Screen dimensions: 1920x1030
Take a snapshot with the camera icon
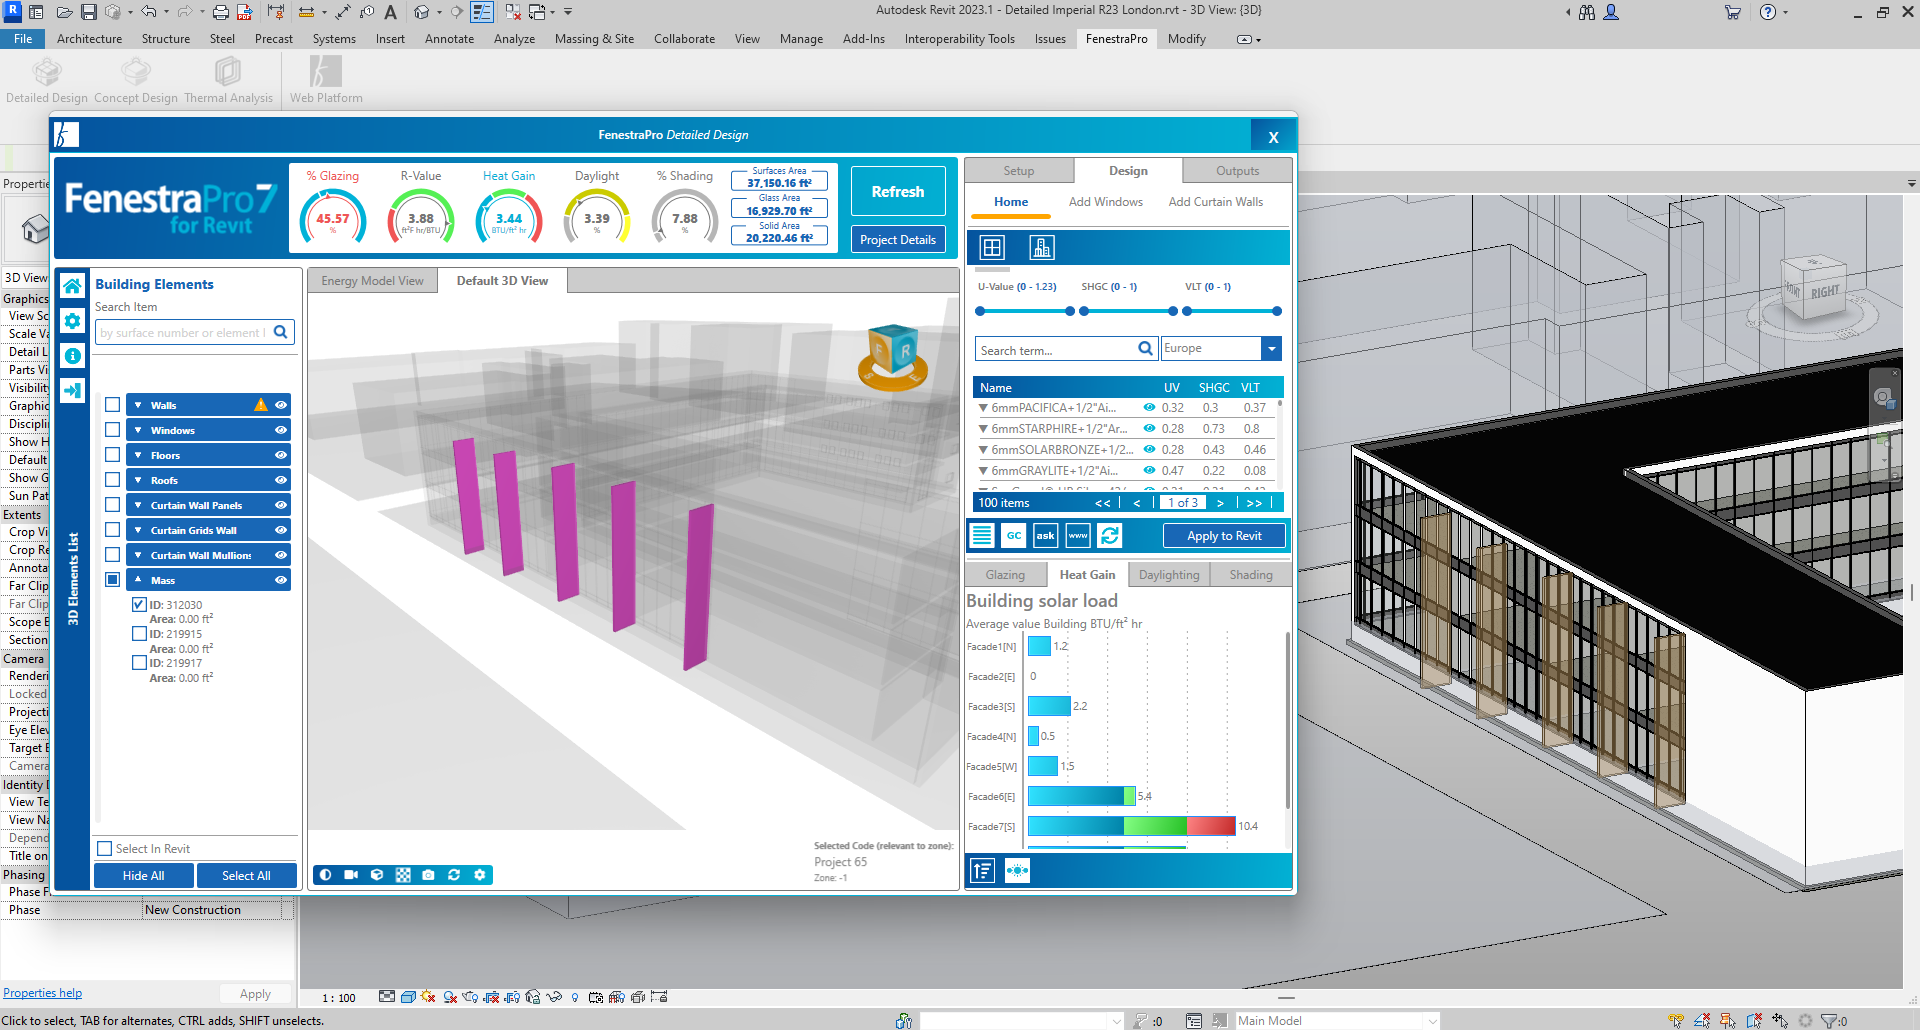(428, 875)
